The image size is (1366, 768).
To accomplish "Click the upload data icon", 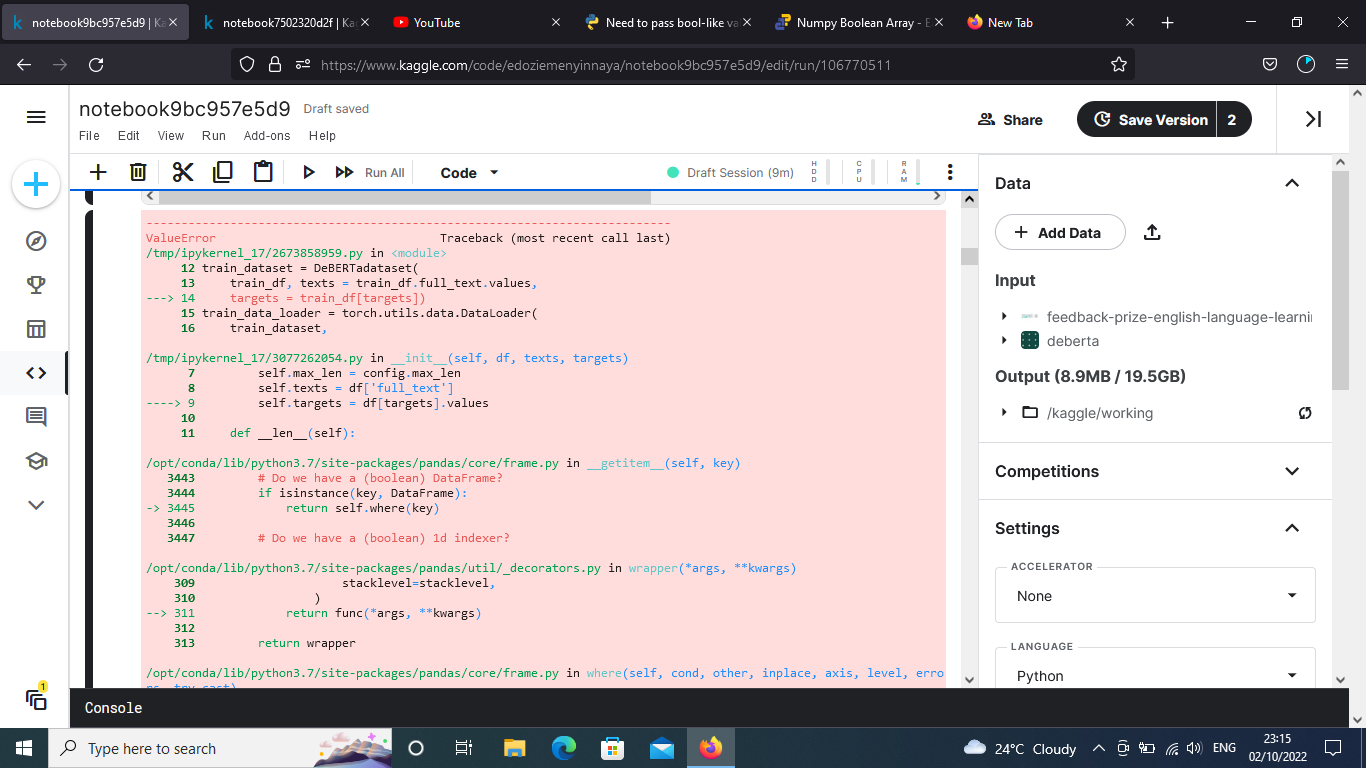I will coord(1152,232).
